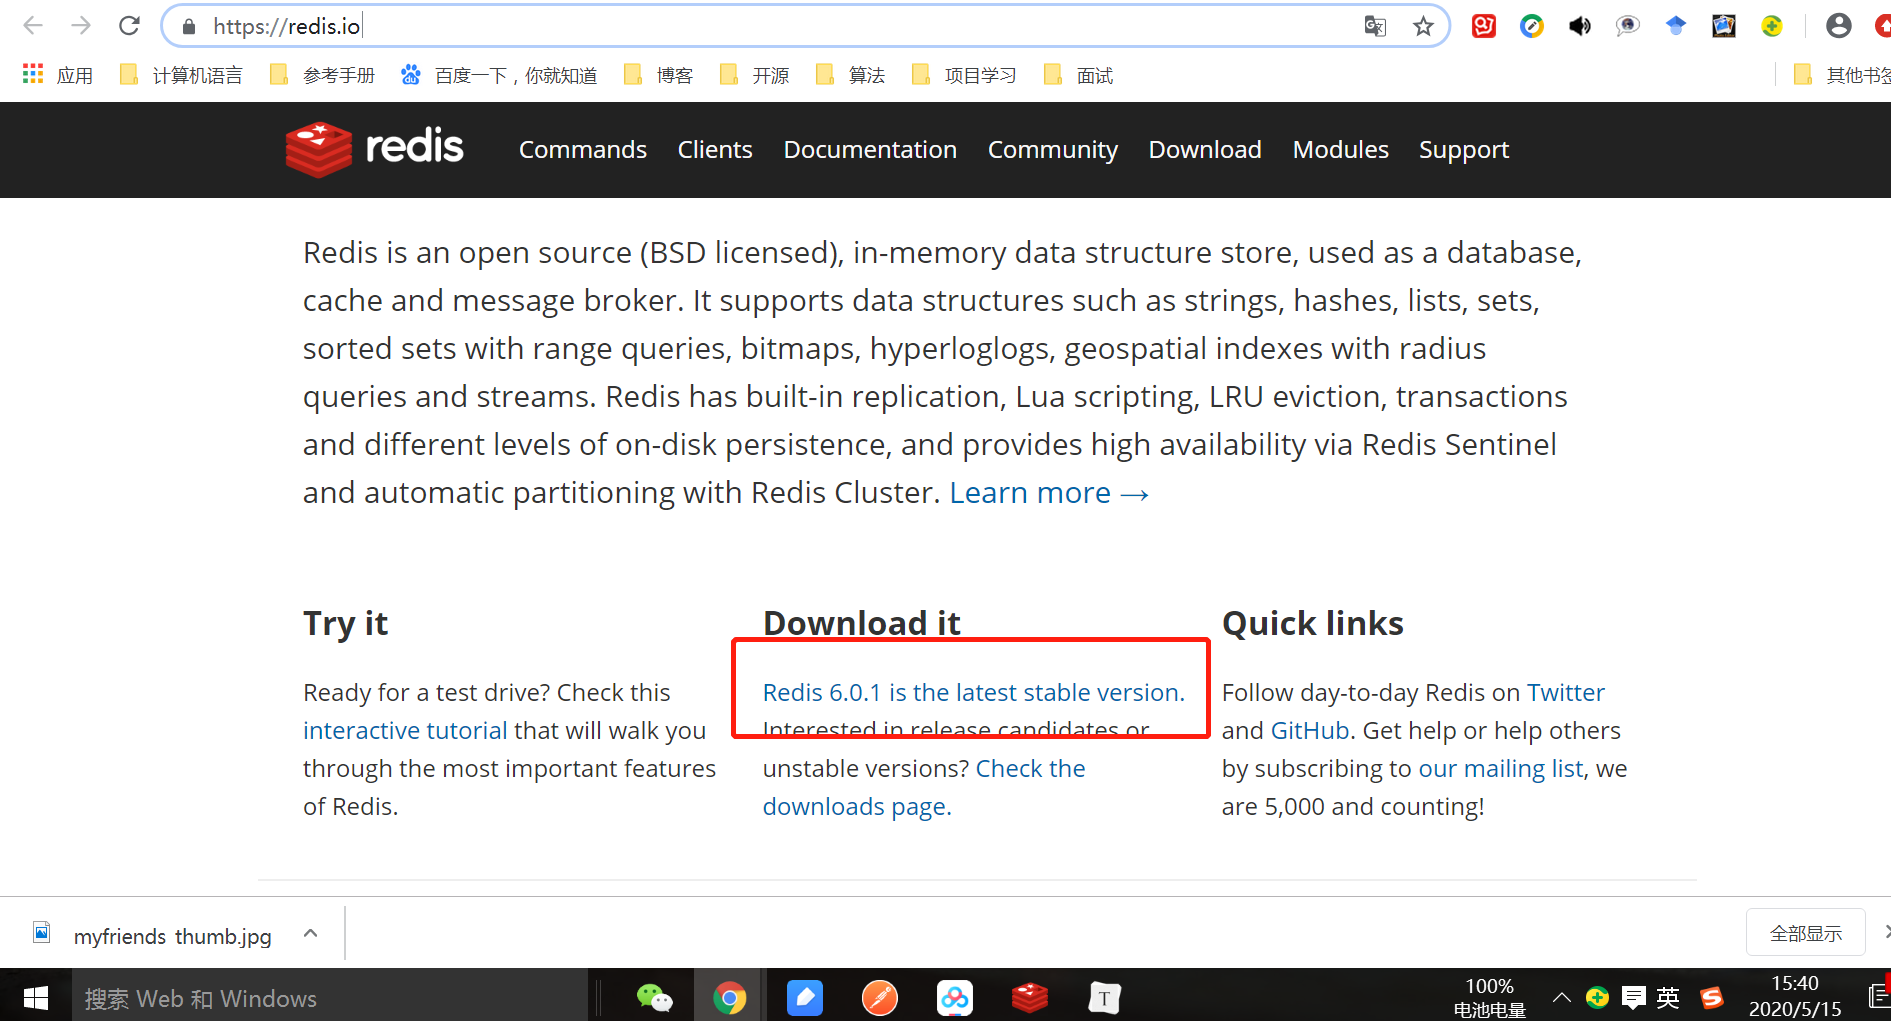Click the browser back arrow

(33, 26)
